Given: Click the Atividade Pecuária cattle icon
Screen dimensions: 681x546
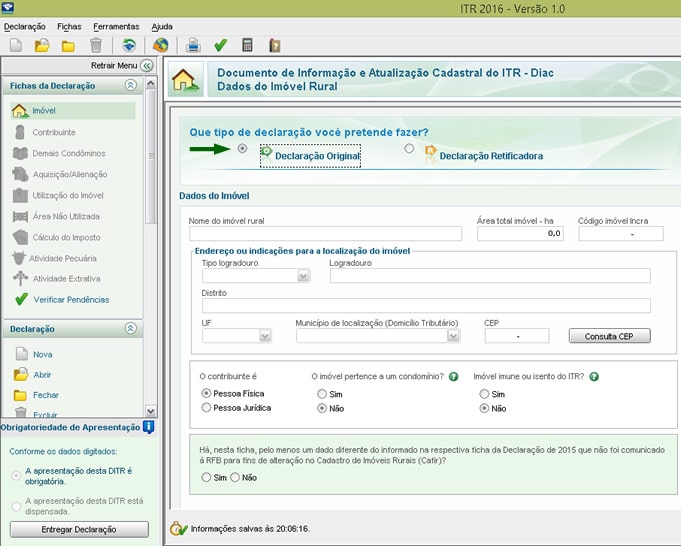Looking at the screenshot, I should (19, 258).
